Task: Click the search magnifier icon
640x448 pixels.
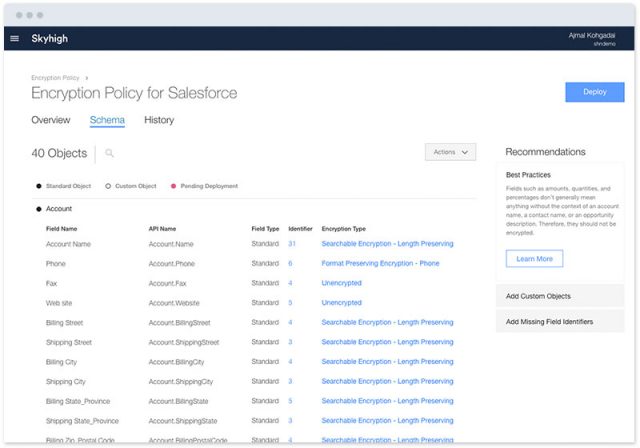Action: click(109, 153)
